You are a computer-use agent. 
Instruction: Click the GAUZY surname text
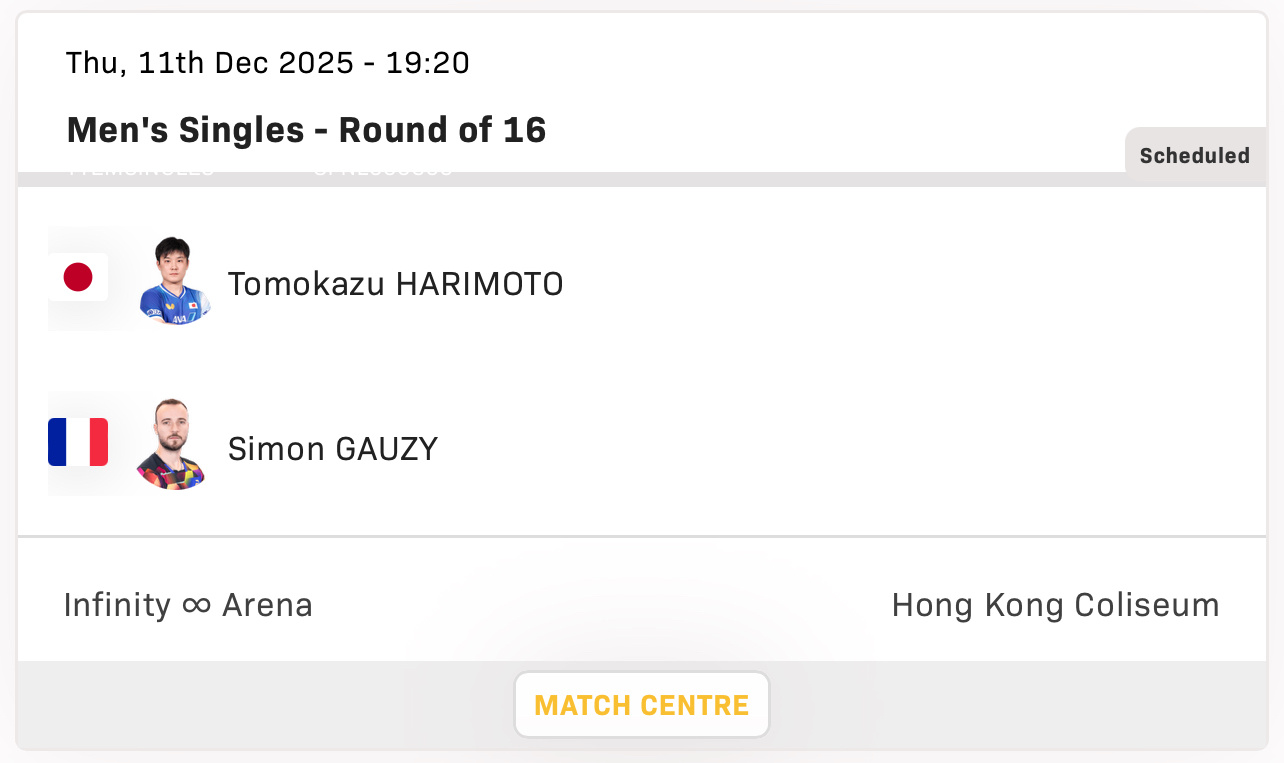click(x=386, y=449)
